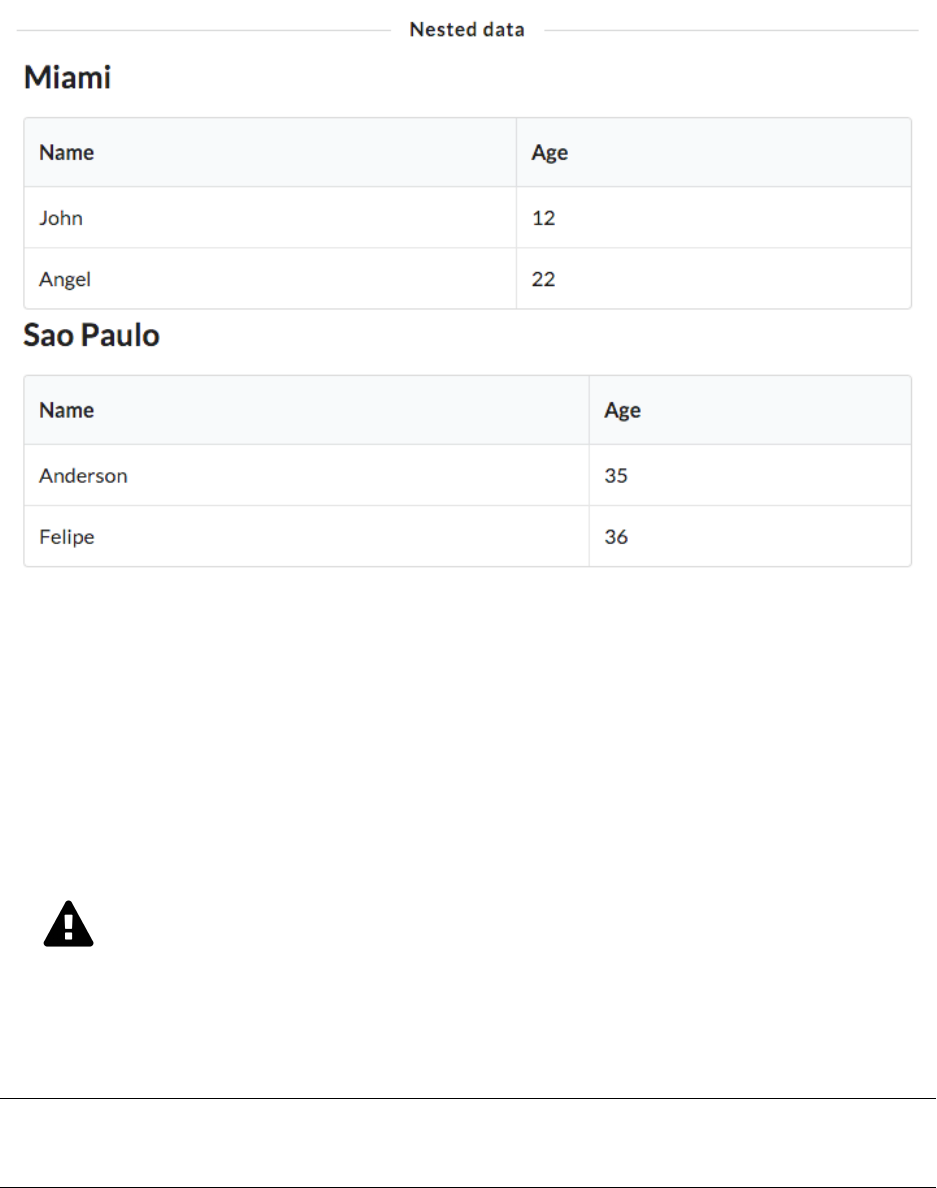937x1188 pixels.
Task: Select the Angel cell
Action: point(65,279)
